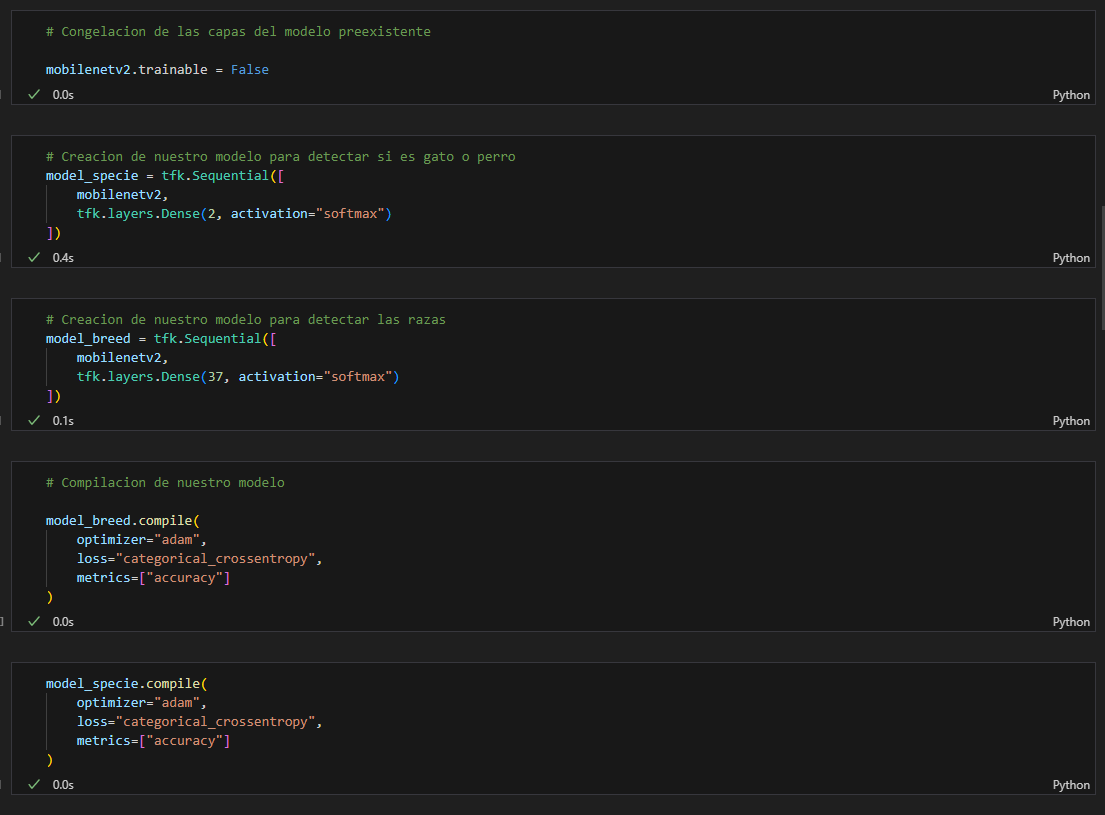The width and height of the screenshot is (1105, 815).
Task: Click the checkmark under the model_specie.compile cell
Action: click(34, 784)
